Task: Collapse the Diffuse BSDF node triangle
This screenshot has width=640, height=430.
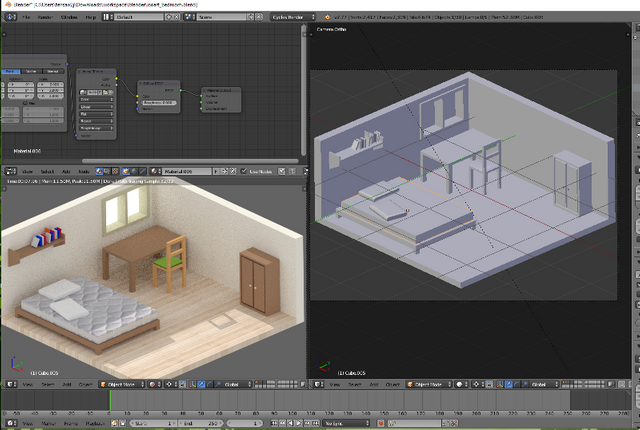Action: click(x=140, y=83)
